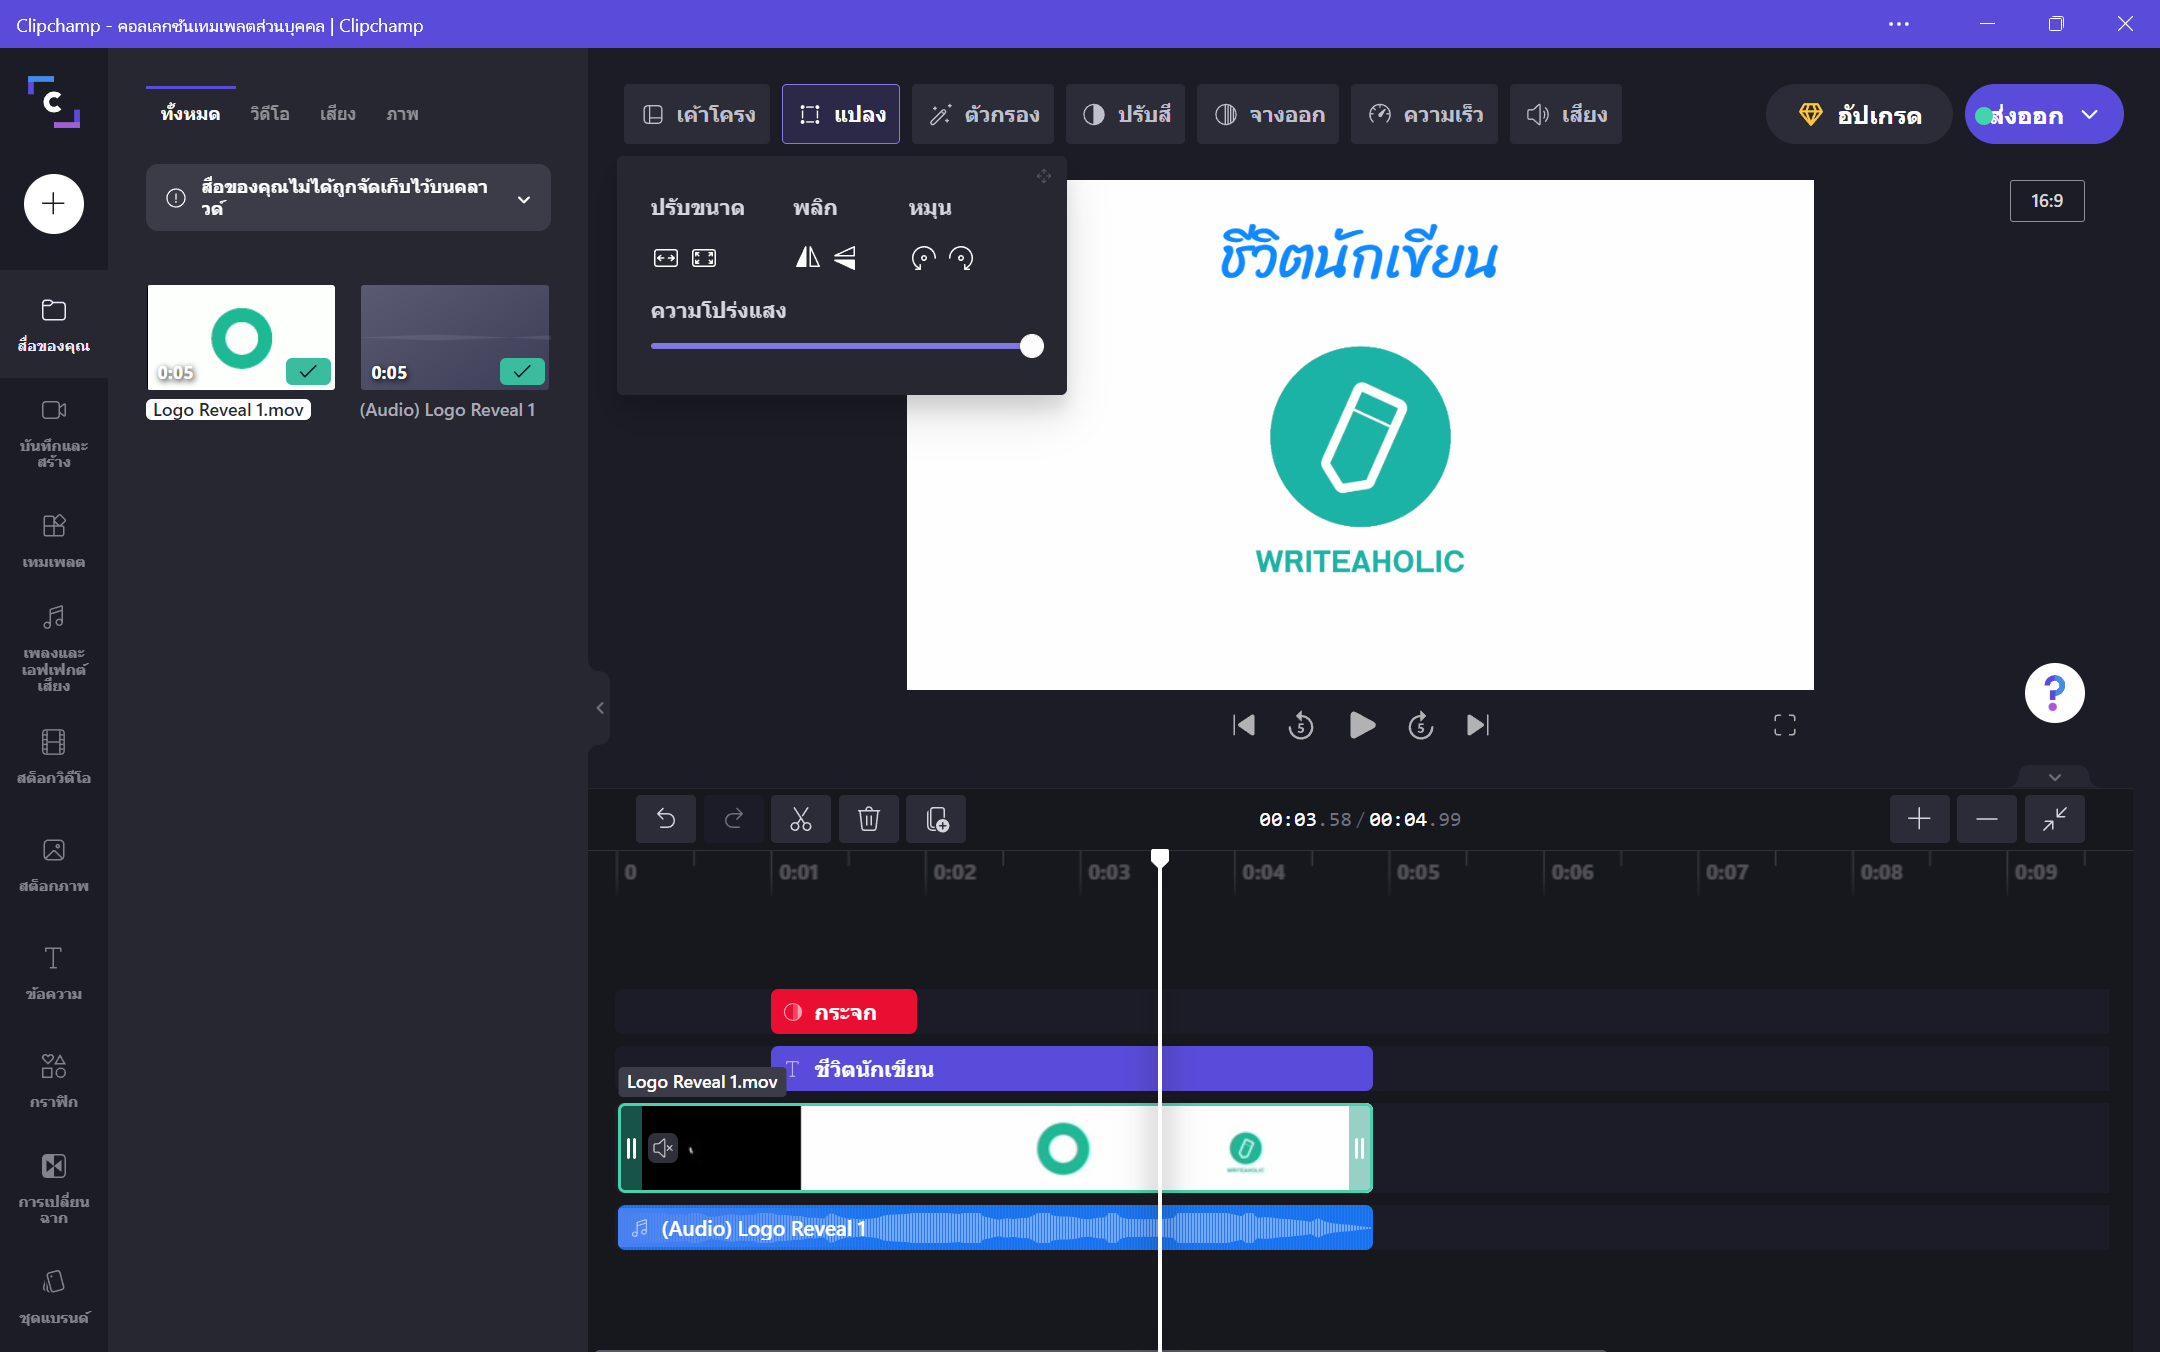
Task: Open Record and create (บันทึกและสร้าง) sidebar
Action: pyautogui.click(x=54, y=433)
